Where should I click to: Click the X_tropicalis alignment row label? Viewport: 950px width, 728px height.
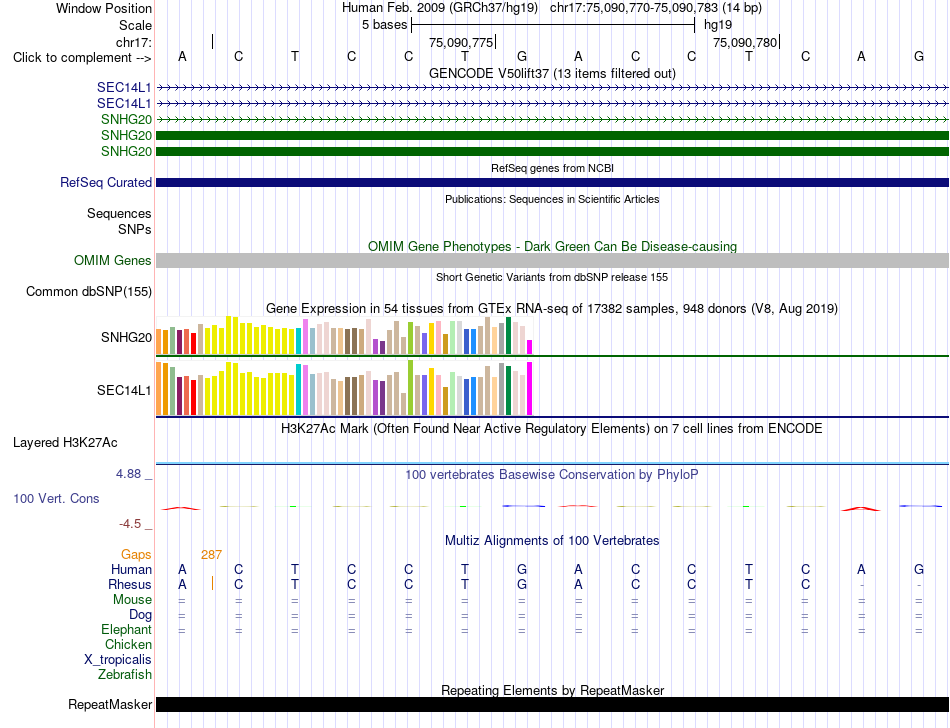pos(118,660)
